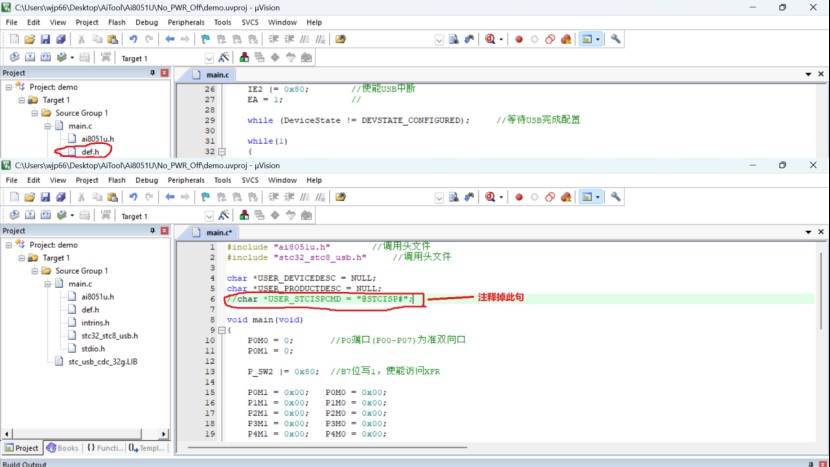Click Navigate Backward arrow in lower window

click(169, 197)
